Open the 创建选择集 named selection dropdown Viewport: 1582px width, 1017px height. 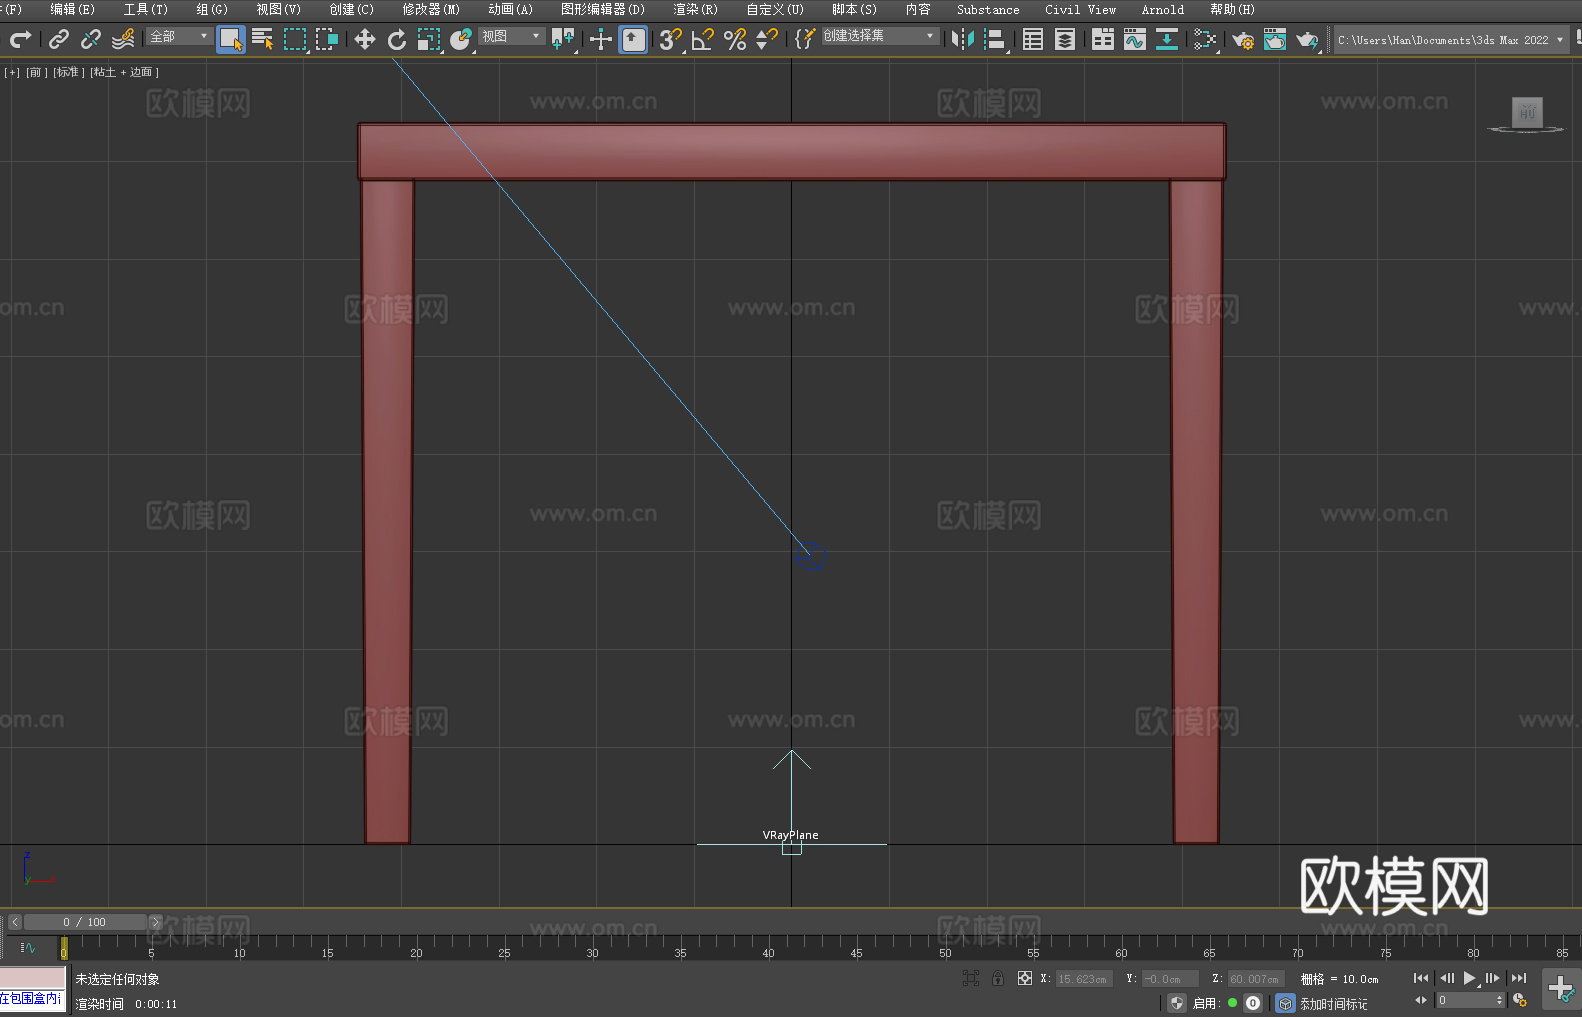coord(880,36)
